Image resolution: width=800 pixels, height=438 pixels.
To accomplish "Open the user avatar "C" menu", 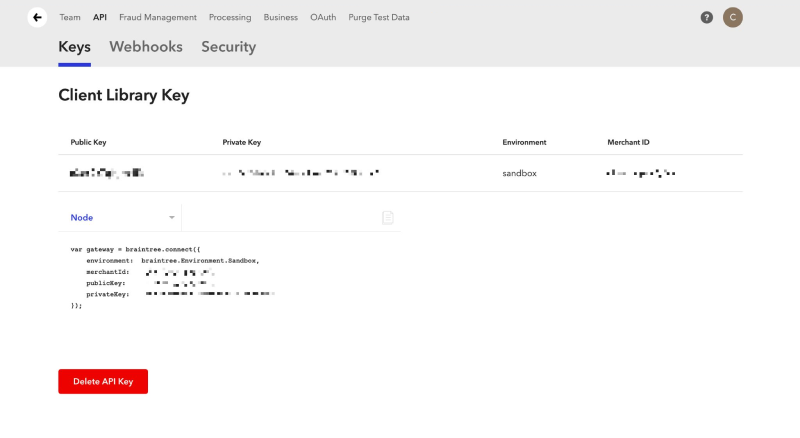I will [x=733, y=17].
